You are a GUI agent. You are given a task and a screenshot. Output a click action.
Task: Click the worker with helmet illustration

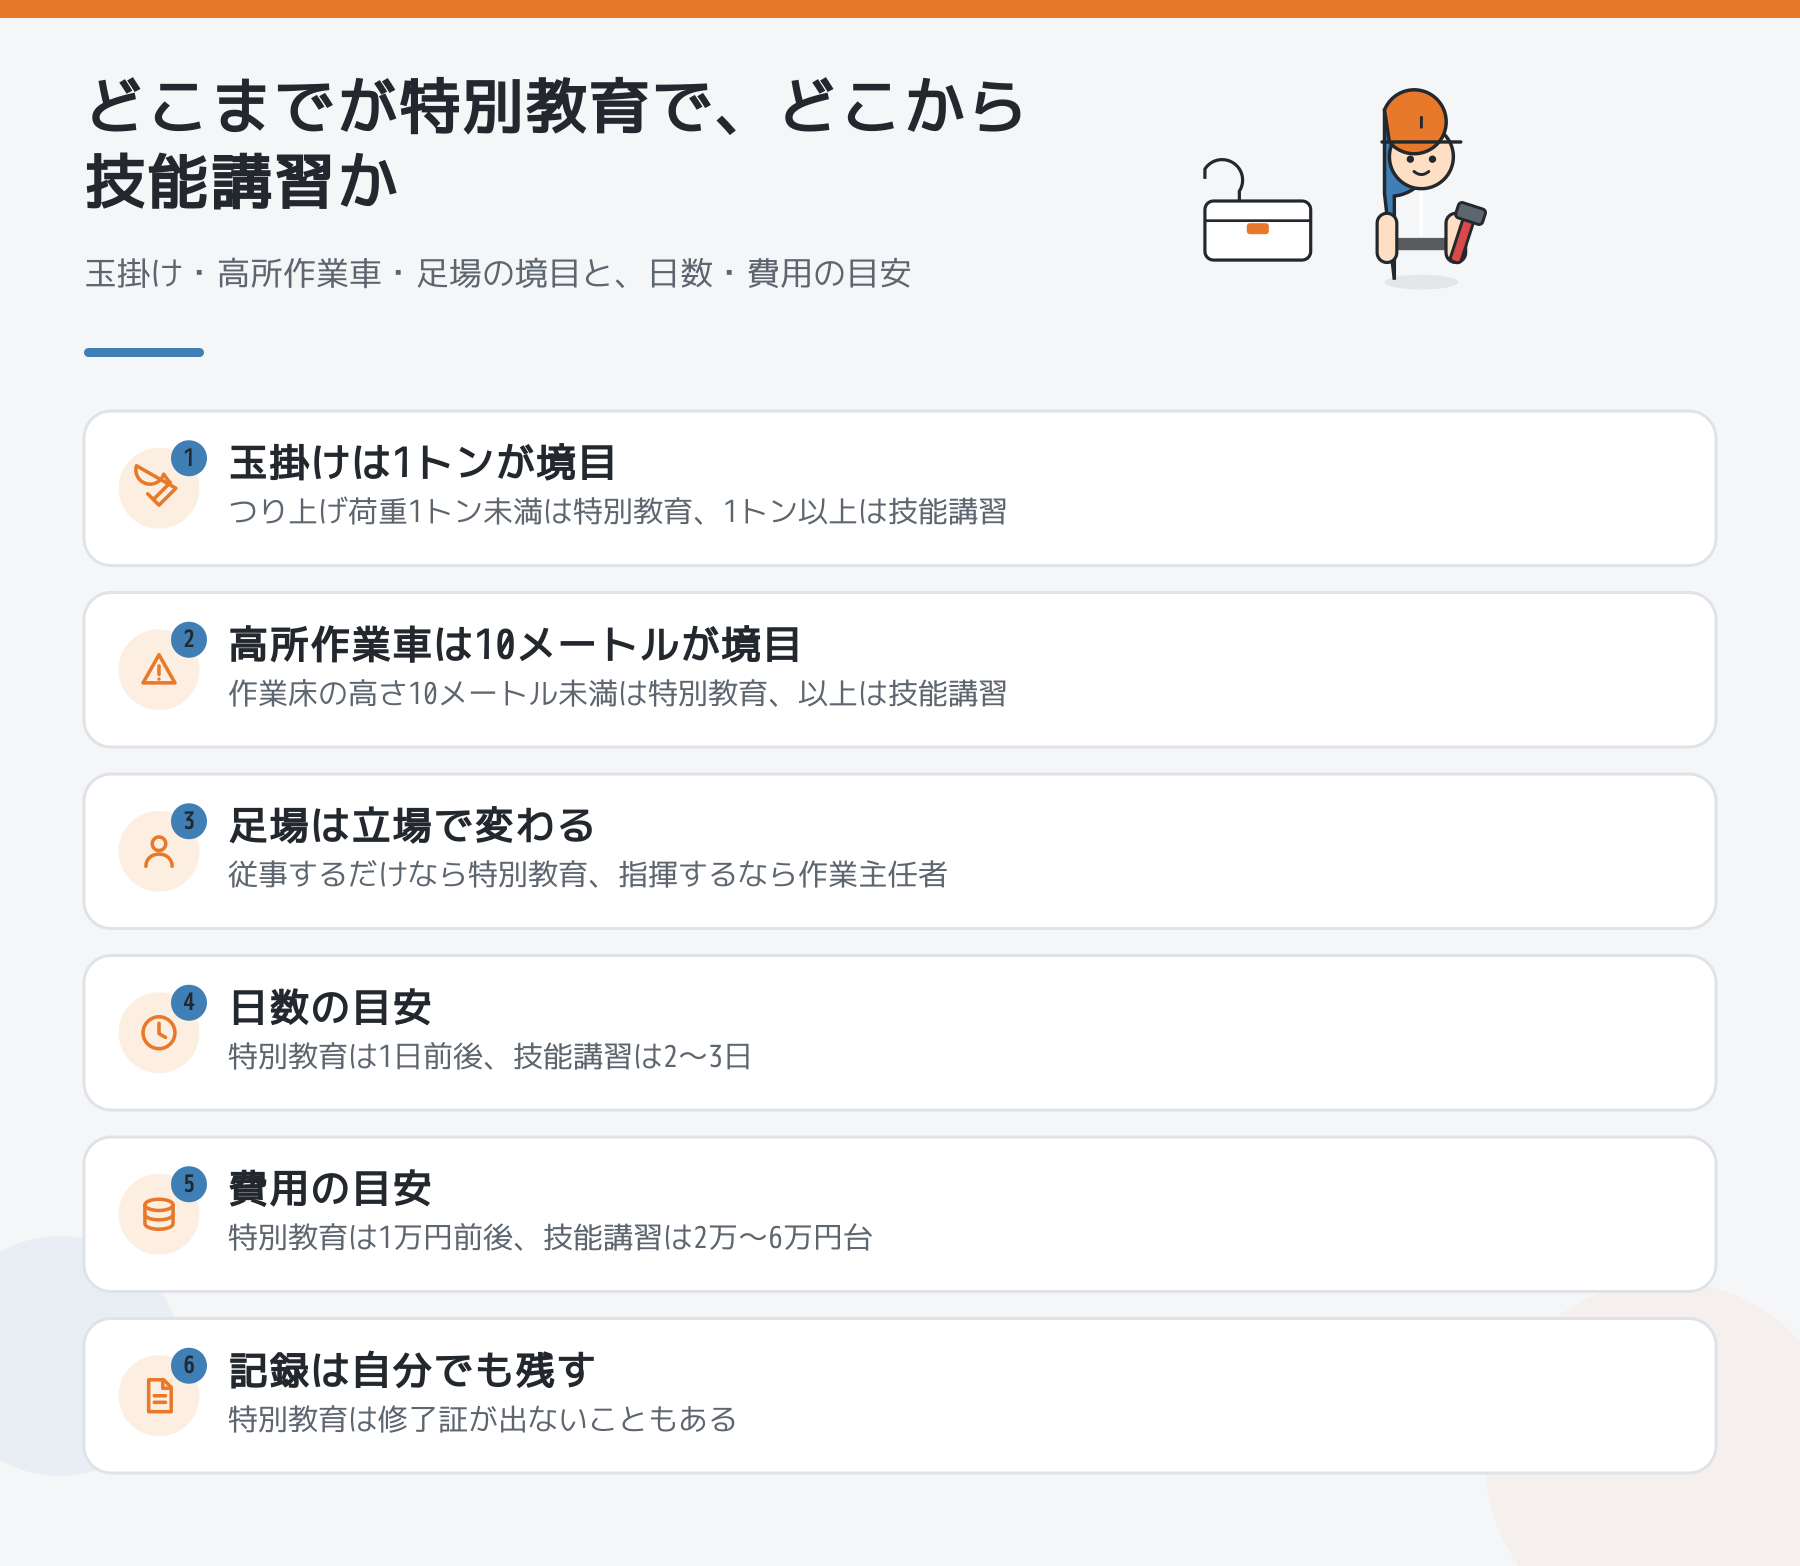1429,188
